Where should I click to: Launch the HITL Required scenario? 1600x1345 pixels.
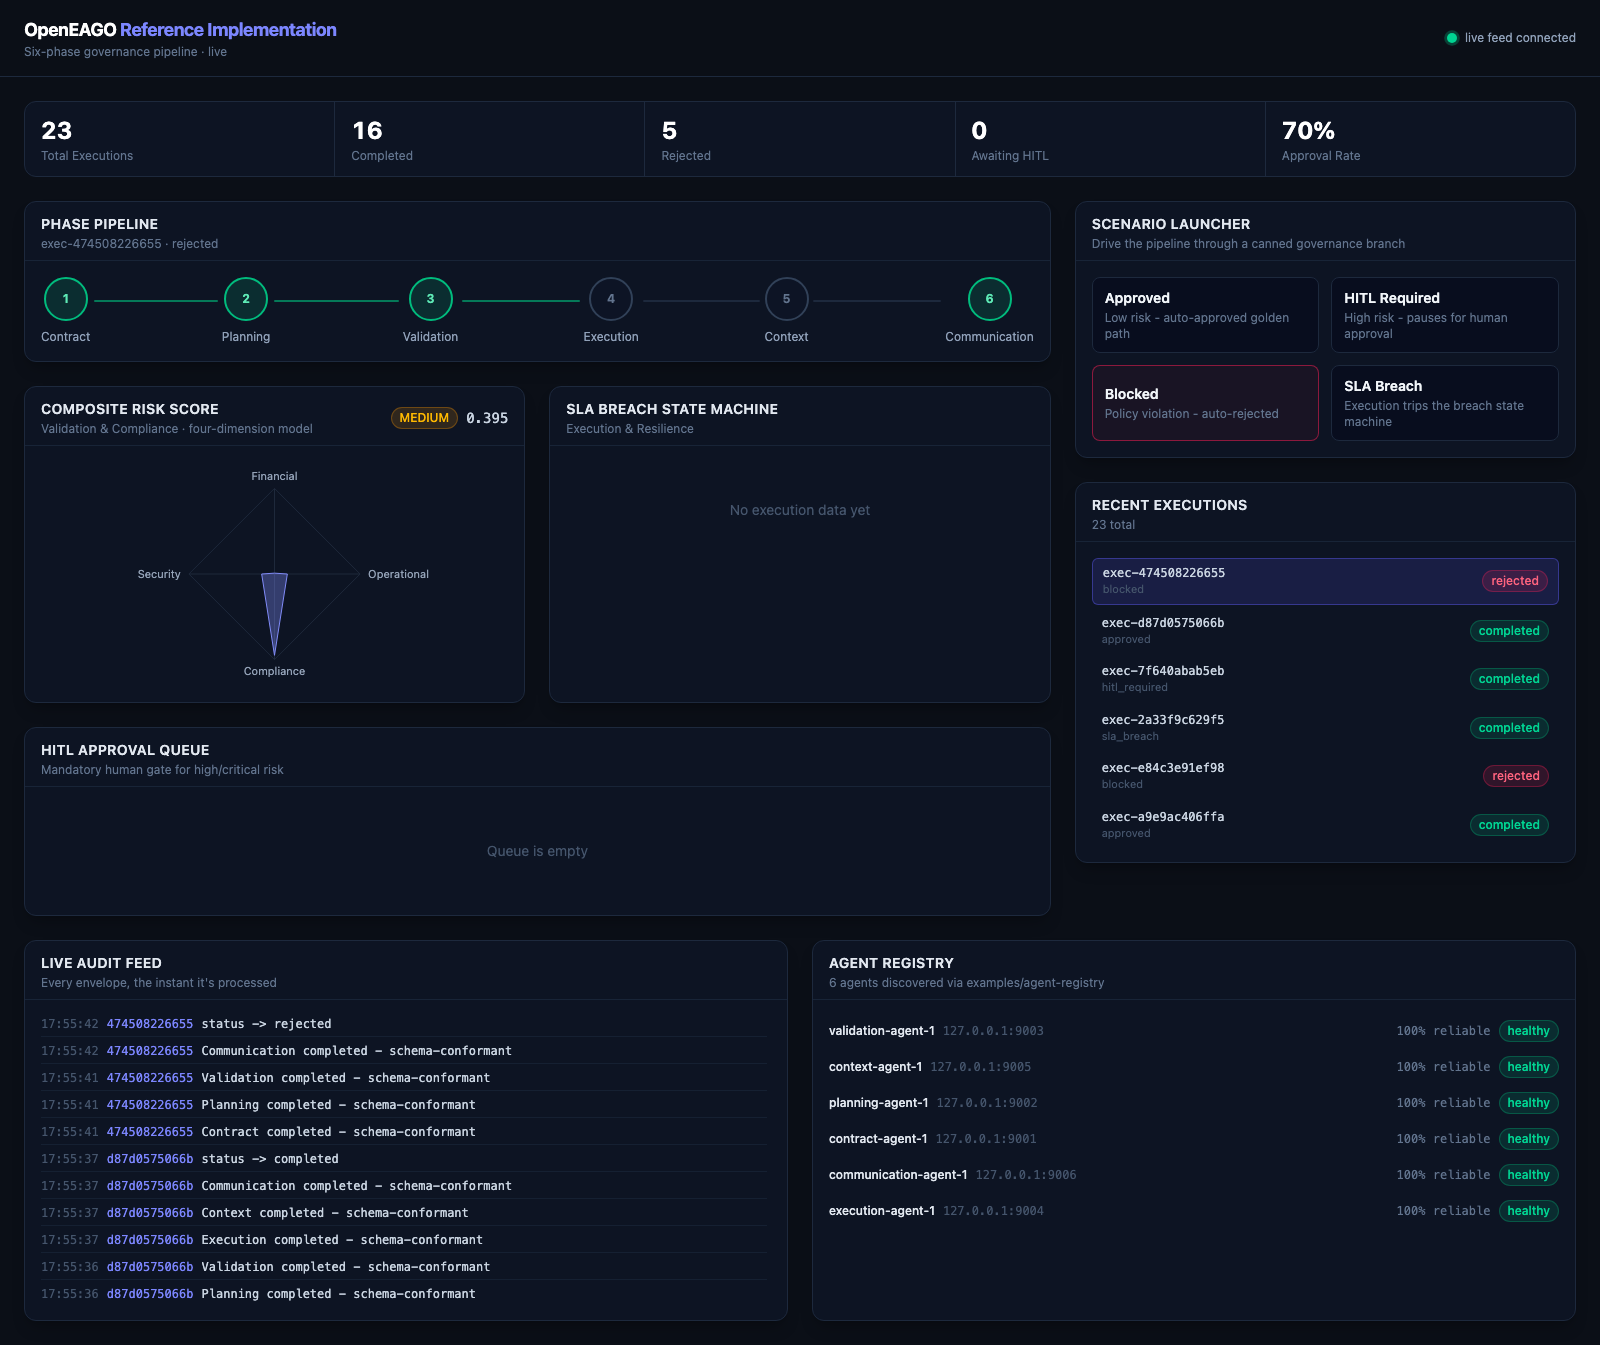coord(1445,315)
